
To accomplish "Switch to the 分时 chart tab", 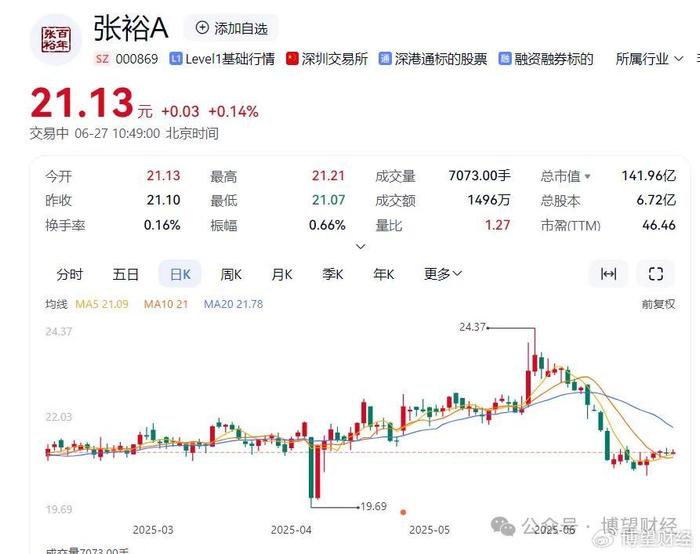I will coord(69,274).
